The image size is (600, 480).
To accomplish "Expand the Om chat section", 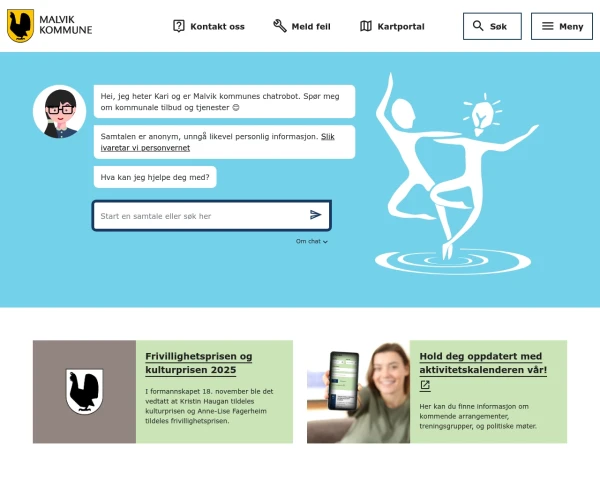I will click(x=311, y=242).
